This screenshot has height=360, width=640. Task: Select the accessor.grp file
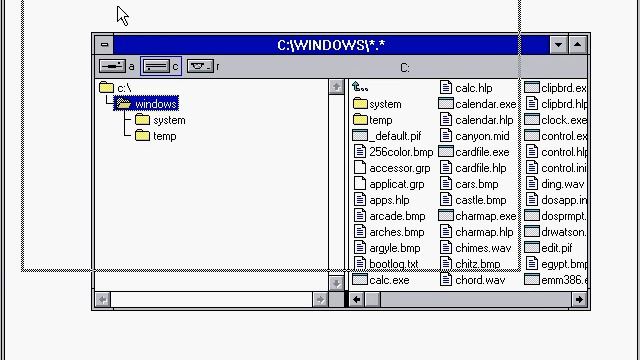pyautogui.click(x=392, y=168)
